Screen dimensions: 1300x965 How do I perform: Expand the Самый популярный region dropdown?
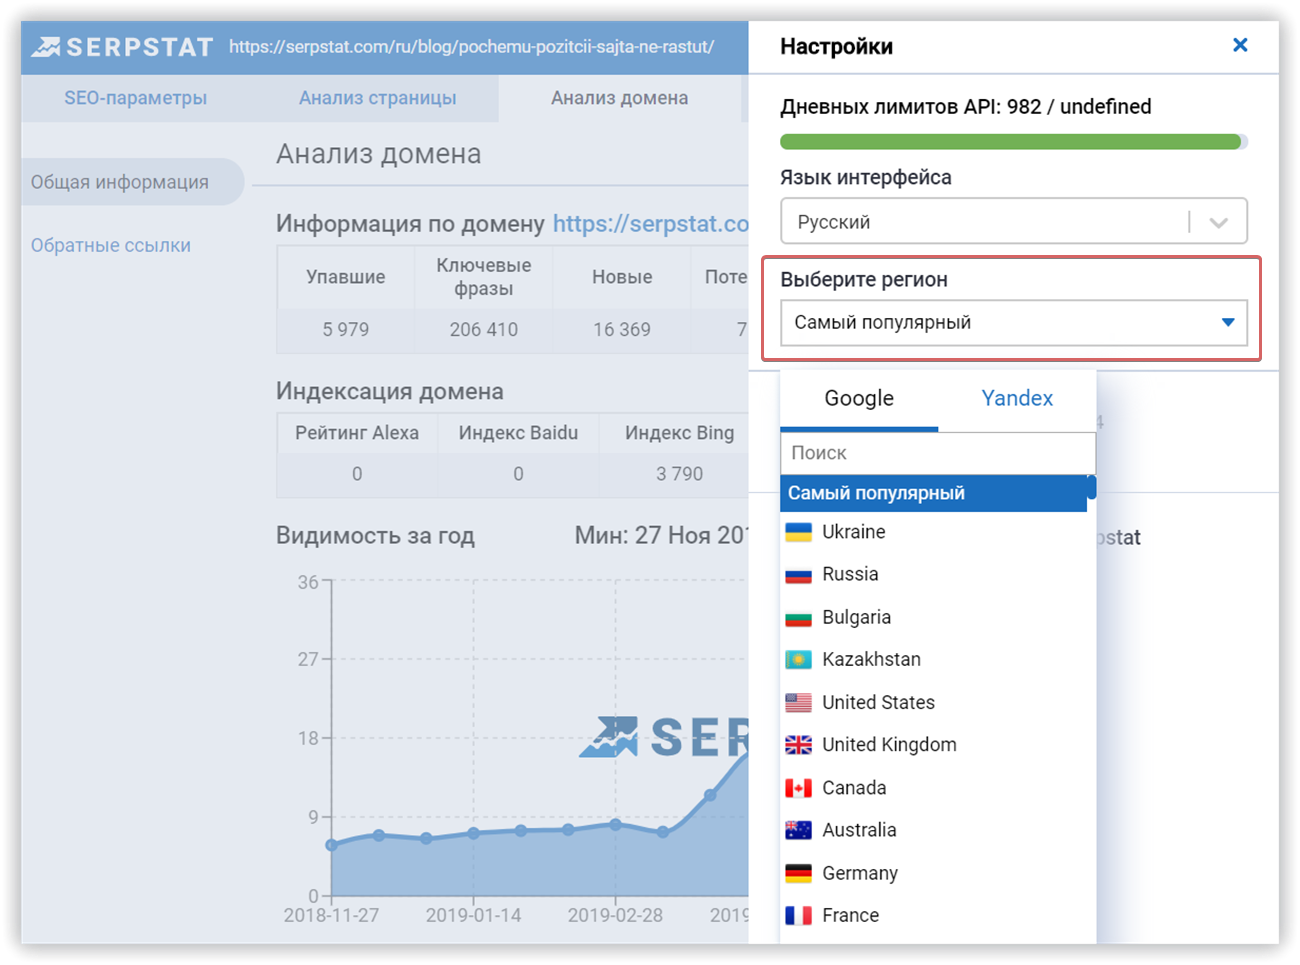(x=1014, y=322)
